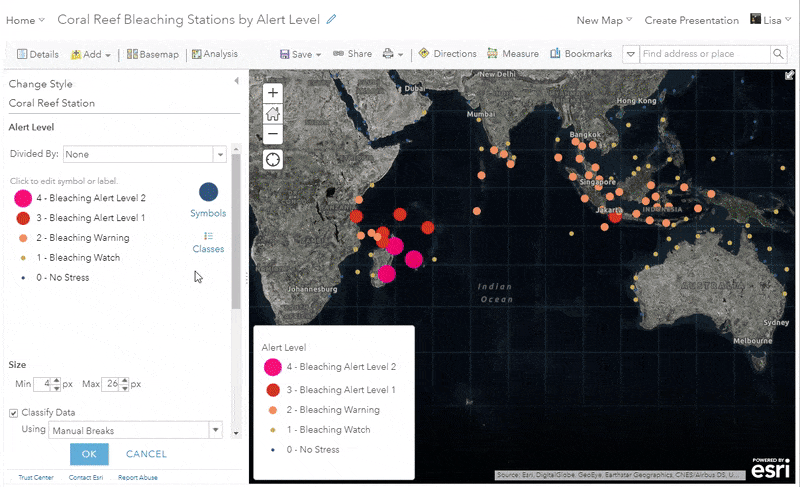Viewport: 800px width, 487px height.
Task: Return map to default home extent
Action: coord(272,113)
